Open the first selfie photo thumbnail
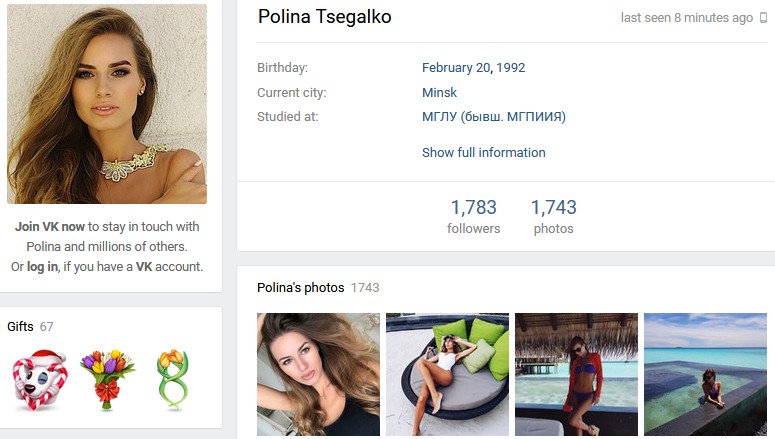The height and width of the screenshot is (439, 775). [x=318, y=374]
